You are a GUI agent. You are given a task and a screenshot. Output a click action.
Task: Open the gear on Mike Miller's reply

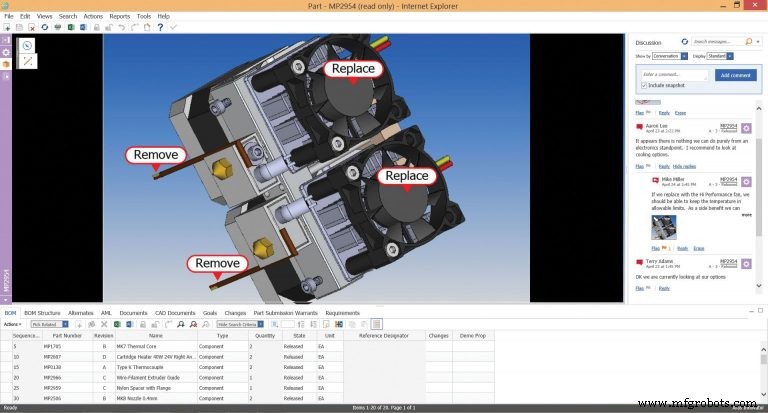click(x=746, y=182)
